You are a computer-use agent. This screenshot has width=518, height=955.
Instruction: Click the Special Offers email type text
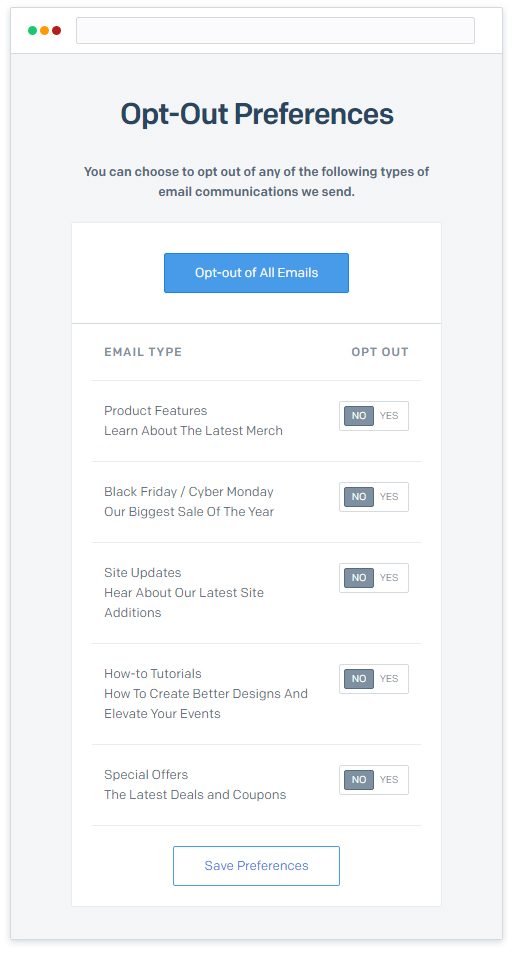146,775
